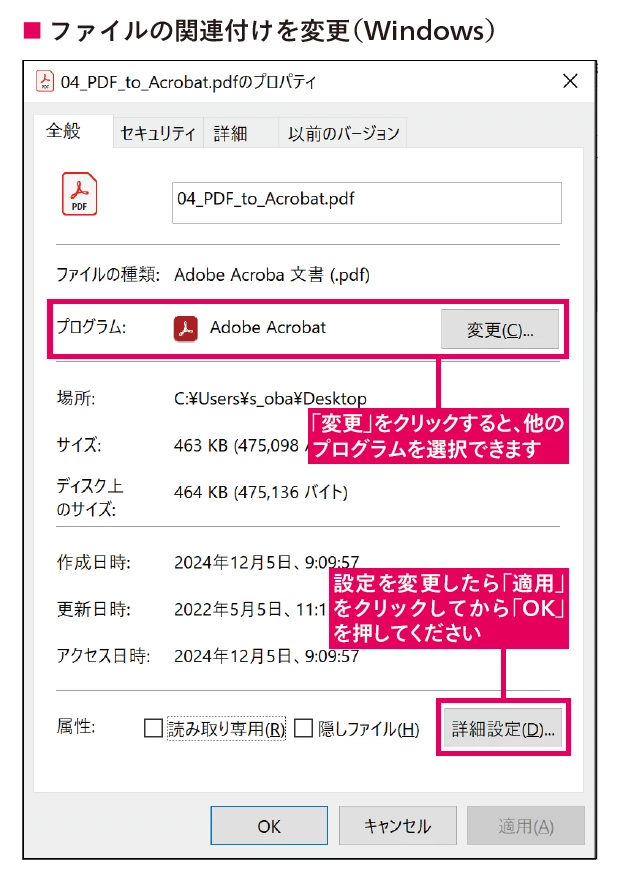
Task: Click the PDF icon in the title bar
Action: click(44, 81)
